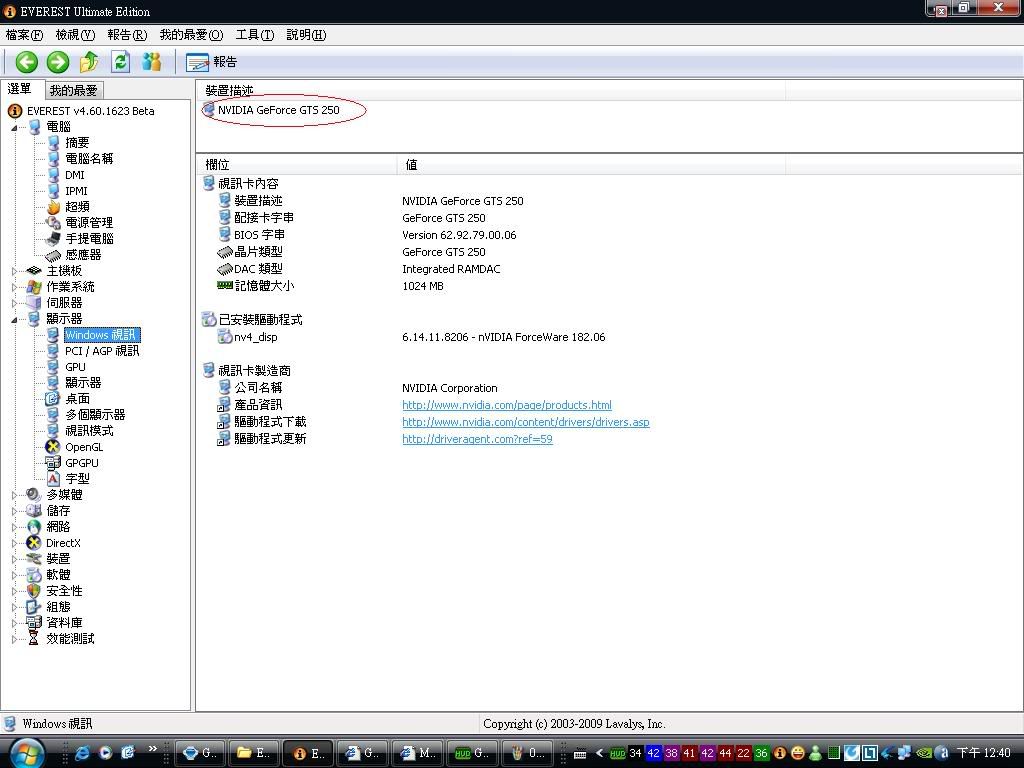Click the green Forward arrow toolbar icon

[x=58, y=62]
